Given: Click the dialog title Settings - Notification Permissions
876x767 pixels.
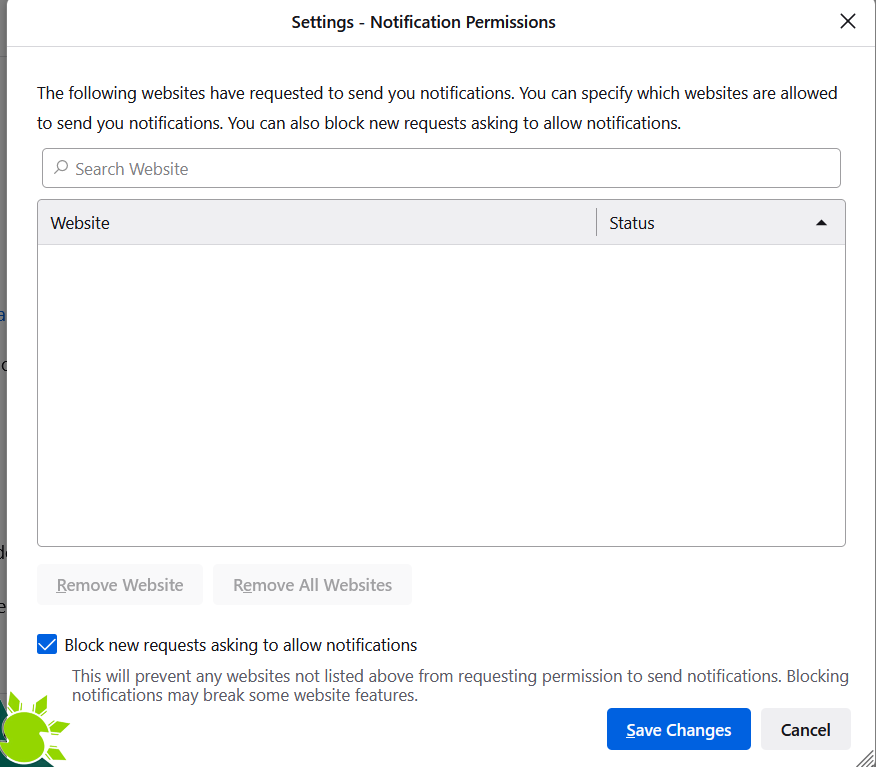Looking at the screenshot, I should pos(423,21).
